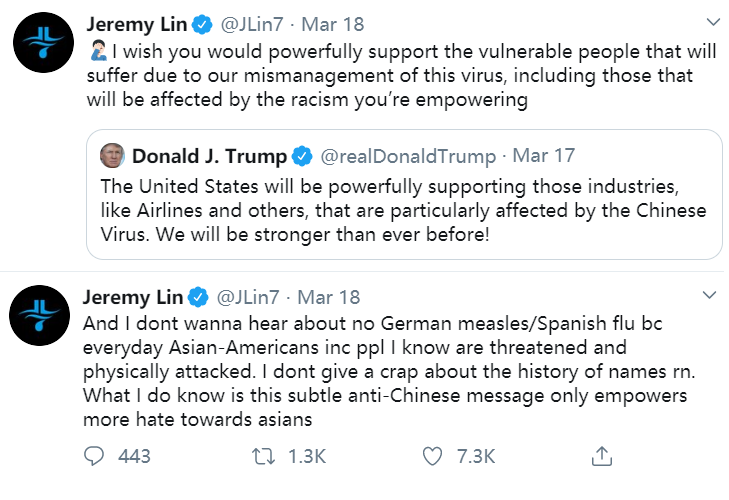The image size is (729, 500).
Task: Open Jeremy Lin's avatar on second tweet
Action: [39, 319]
